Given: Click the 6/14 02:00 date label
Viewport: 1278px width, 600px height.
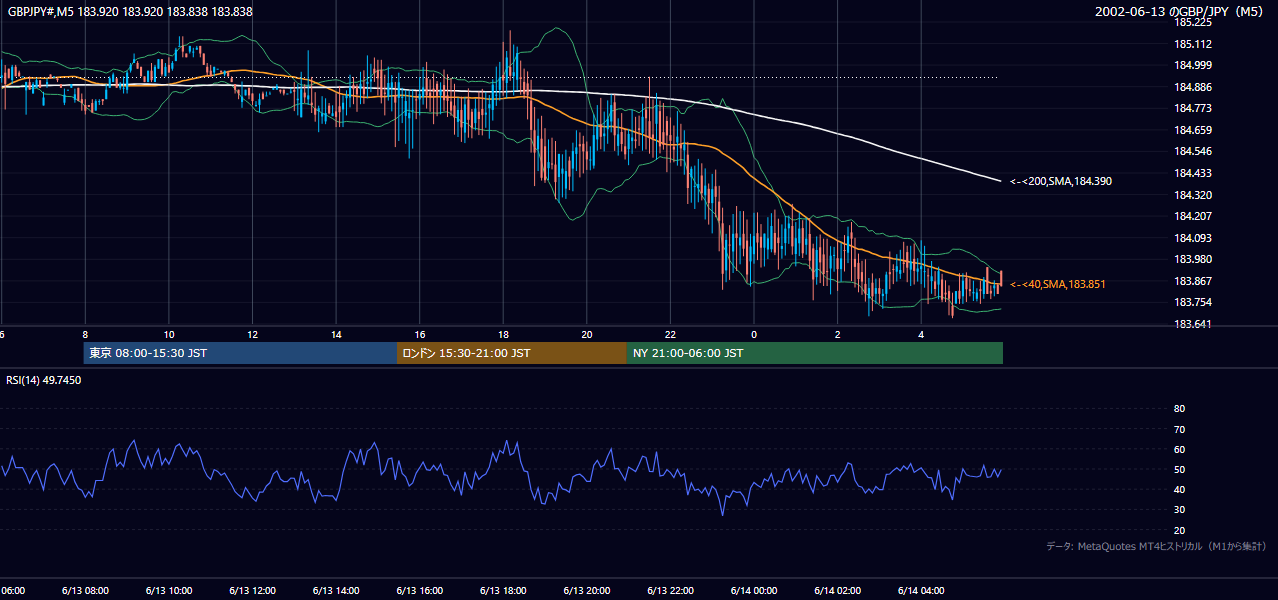Looking at the screenshot, I should coord(838,590).
